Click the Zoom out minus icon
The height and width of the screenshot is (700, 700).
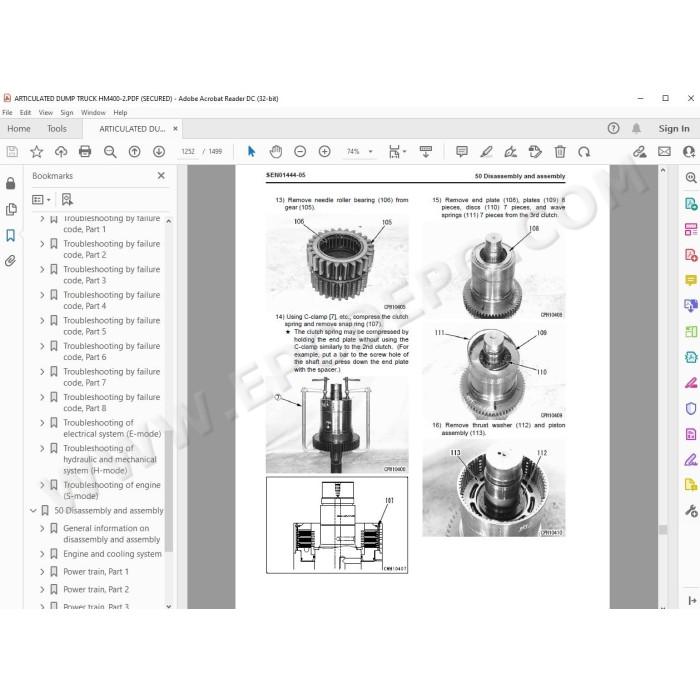(x=300, y=152)
